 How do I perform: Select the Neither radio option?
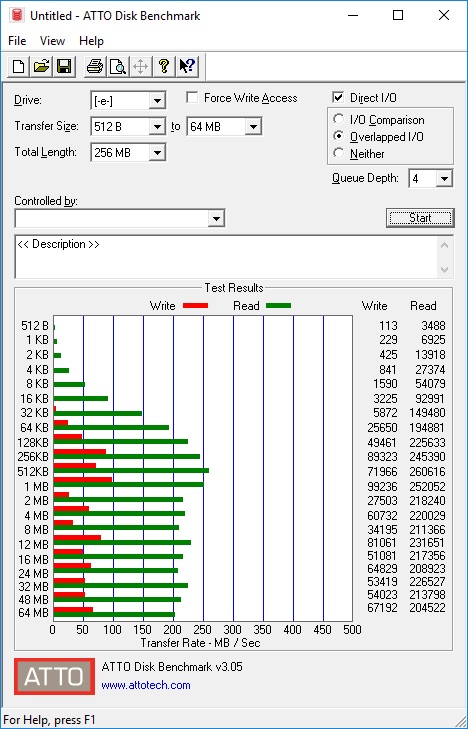(x=339, y=153)
